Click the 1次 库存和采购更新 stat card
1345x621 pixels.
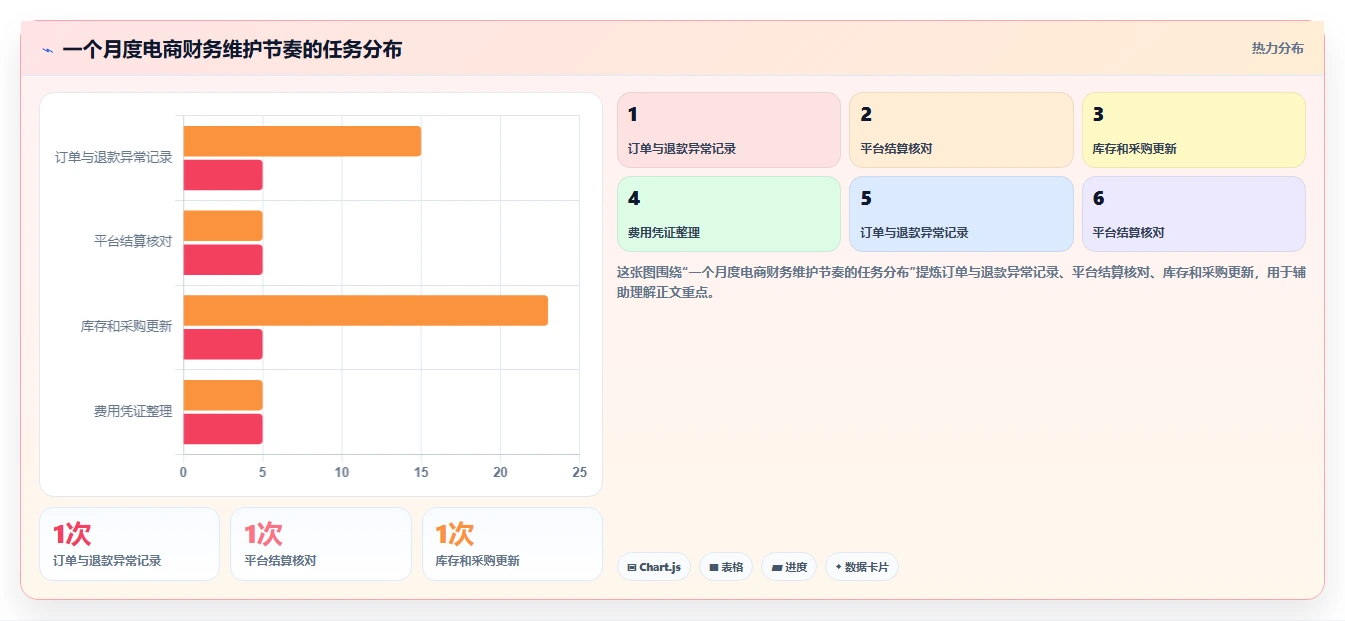click(x=512, y=544)
